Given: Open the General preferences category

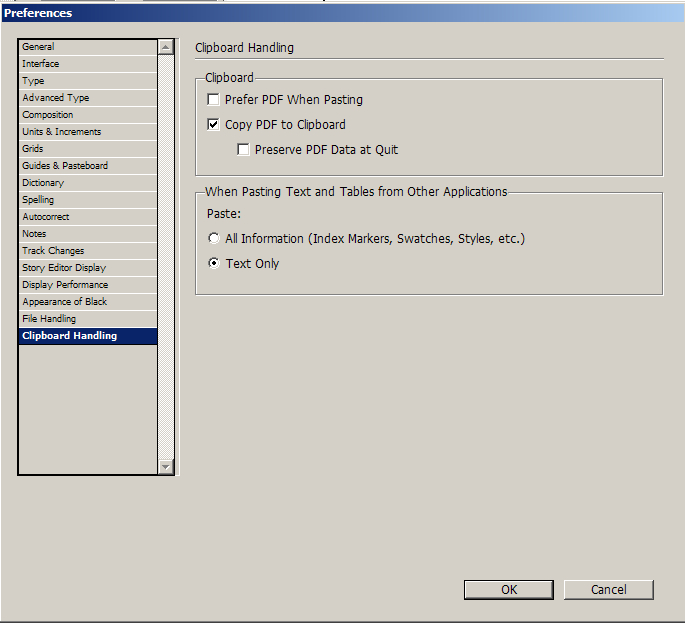Looking at the screenshot, I should pos(88,47).
